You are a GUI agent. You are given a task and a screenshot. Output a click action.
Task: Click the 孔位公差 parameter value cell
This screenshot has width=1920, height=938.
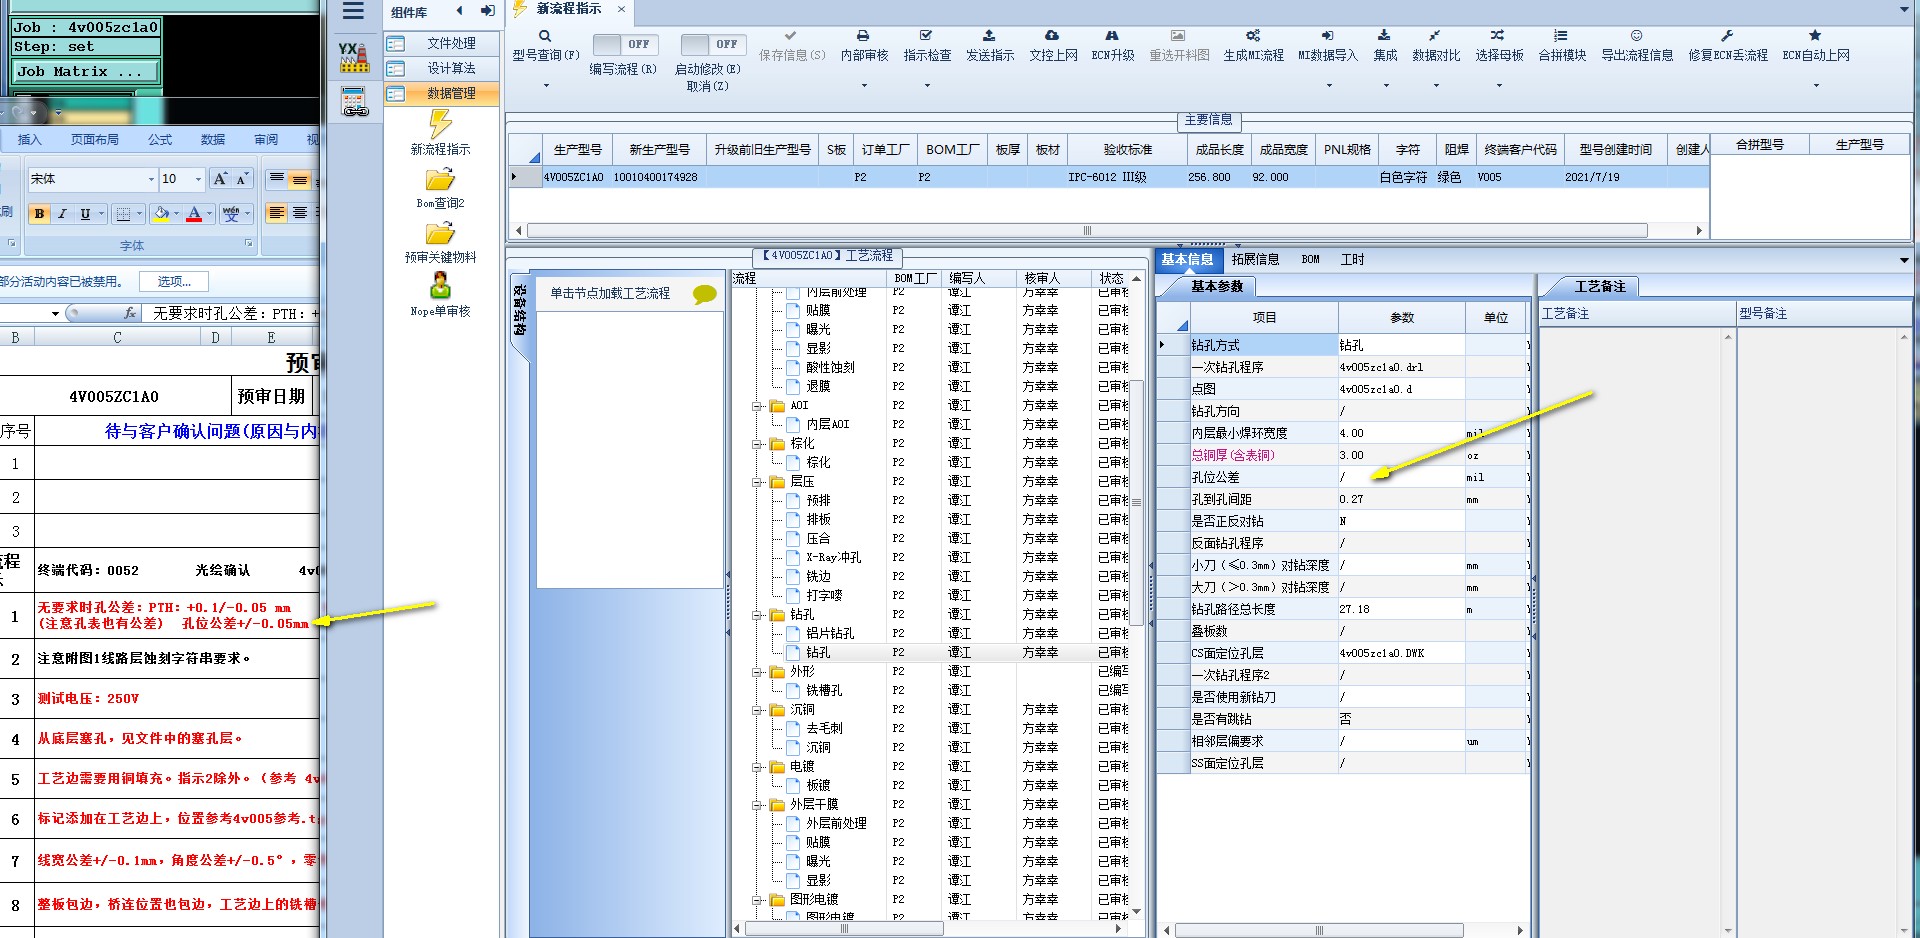(1401, 477)
